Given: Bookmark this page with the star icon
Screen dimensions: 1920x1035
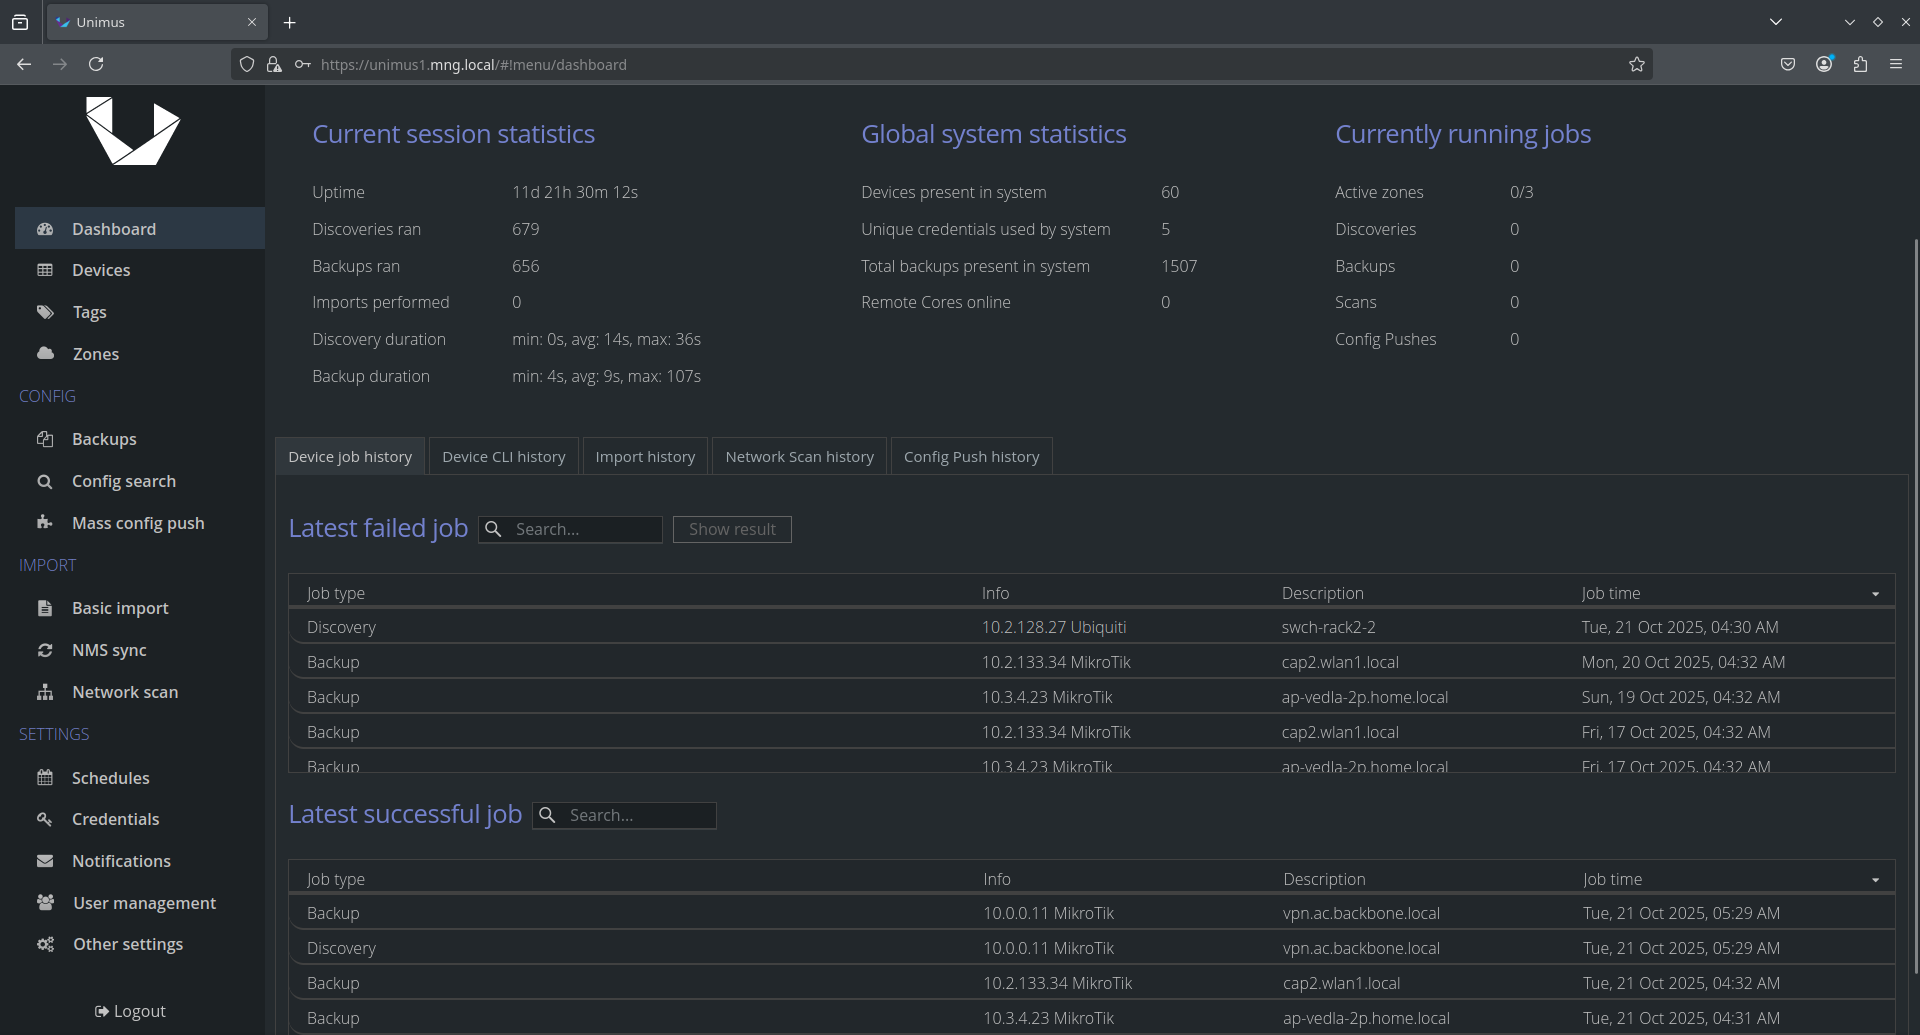Looking at the screenshot, I should coord(1636,64).
